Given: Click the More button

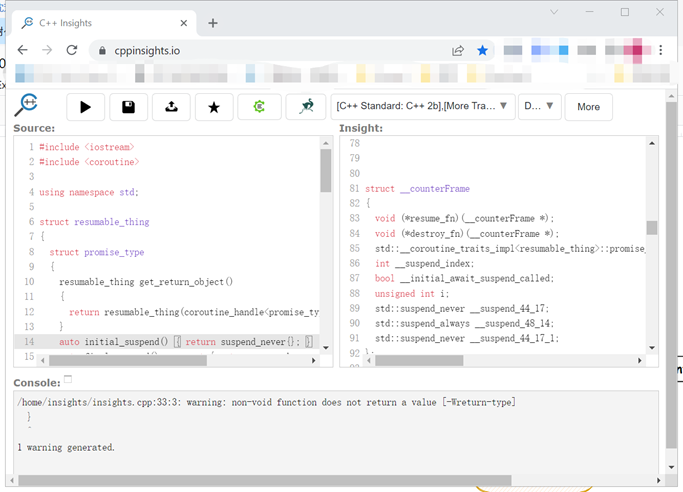Looking at the screenshot, I should click(588, 107).
